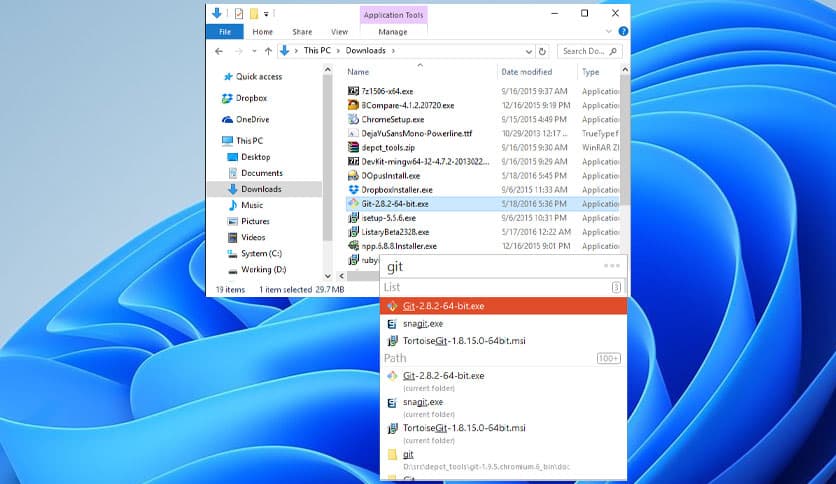Click the highlighted Git-2.8.2-64-bit.exe result icon

coord(392,306)
